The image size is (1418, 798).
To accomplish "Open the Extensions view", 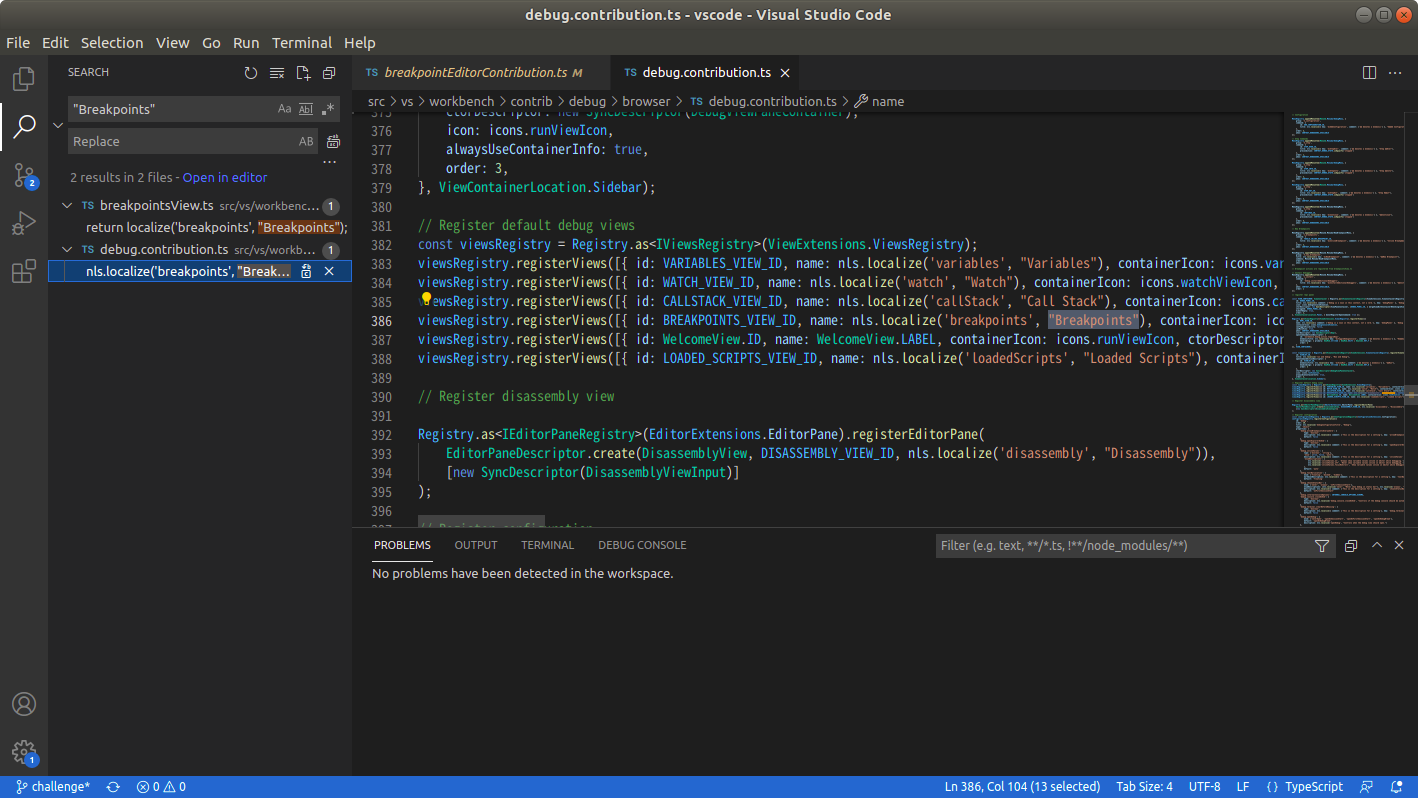I will pyautogui.click(x=24, y=272).
